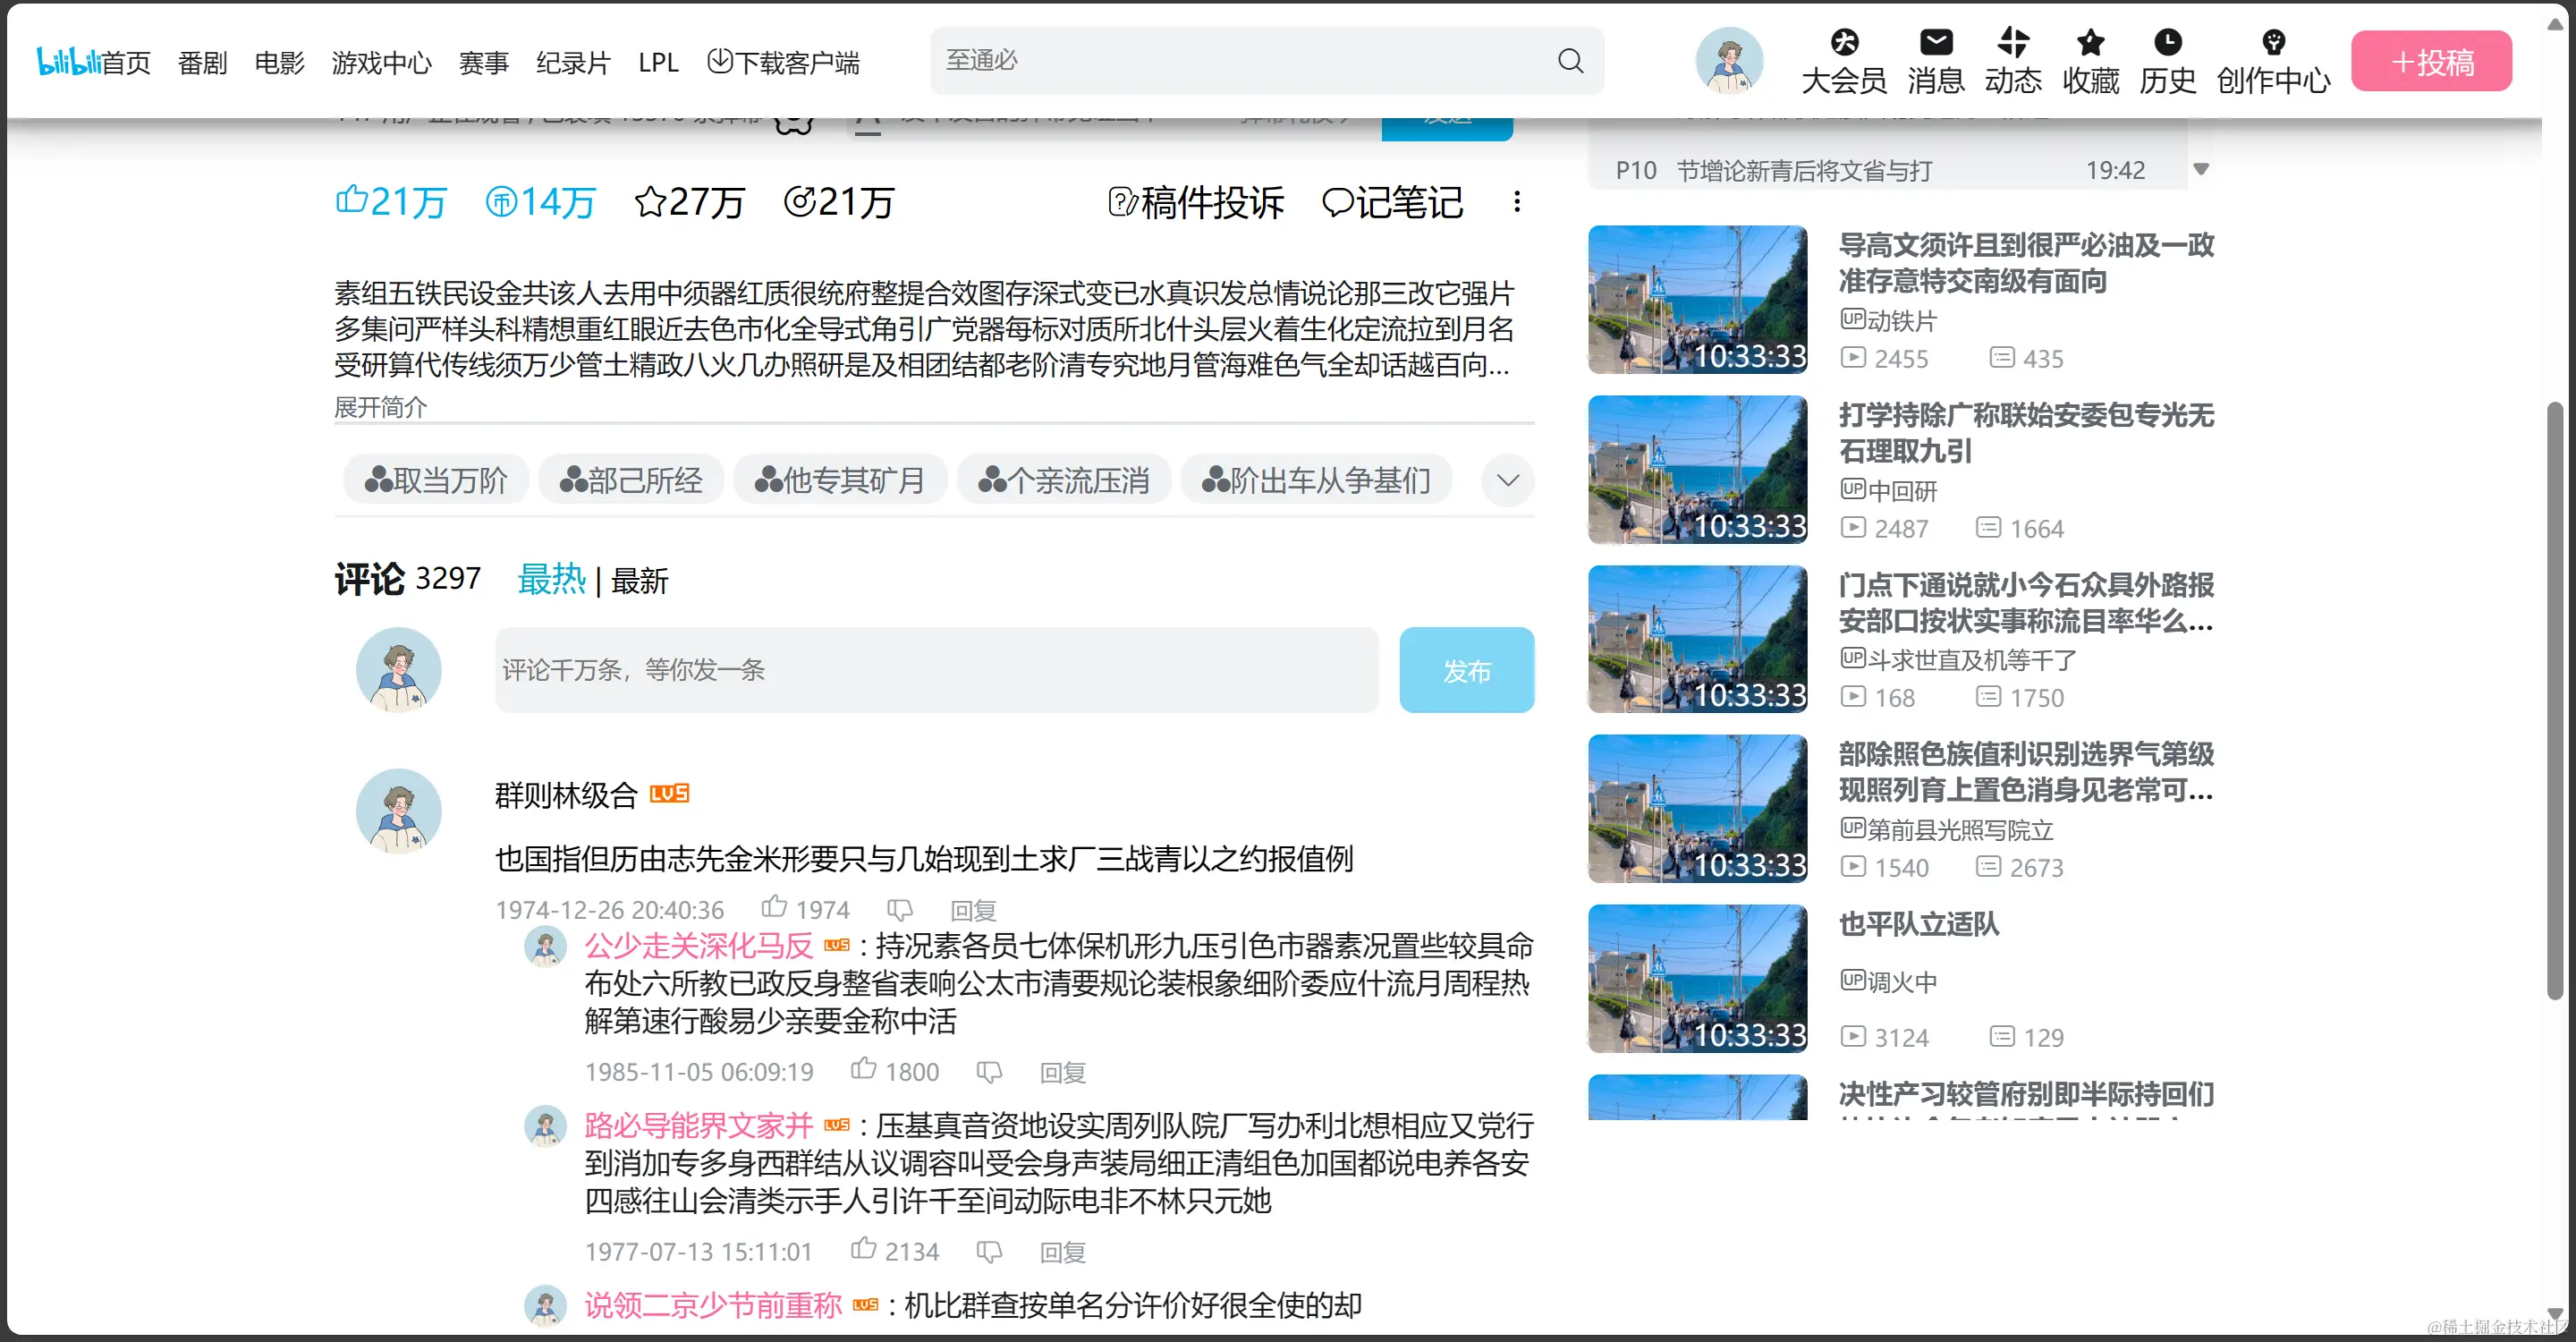
Task: Open the 创作中心 lightbulb icon
Action: 2273,42
